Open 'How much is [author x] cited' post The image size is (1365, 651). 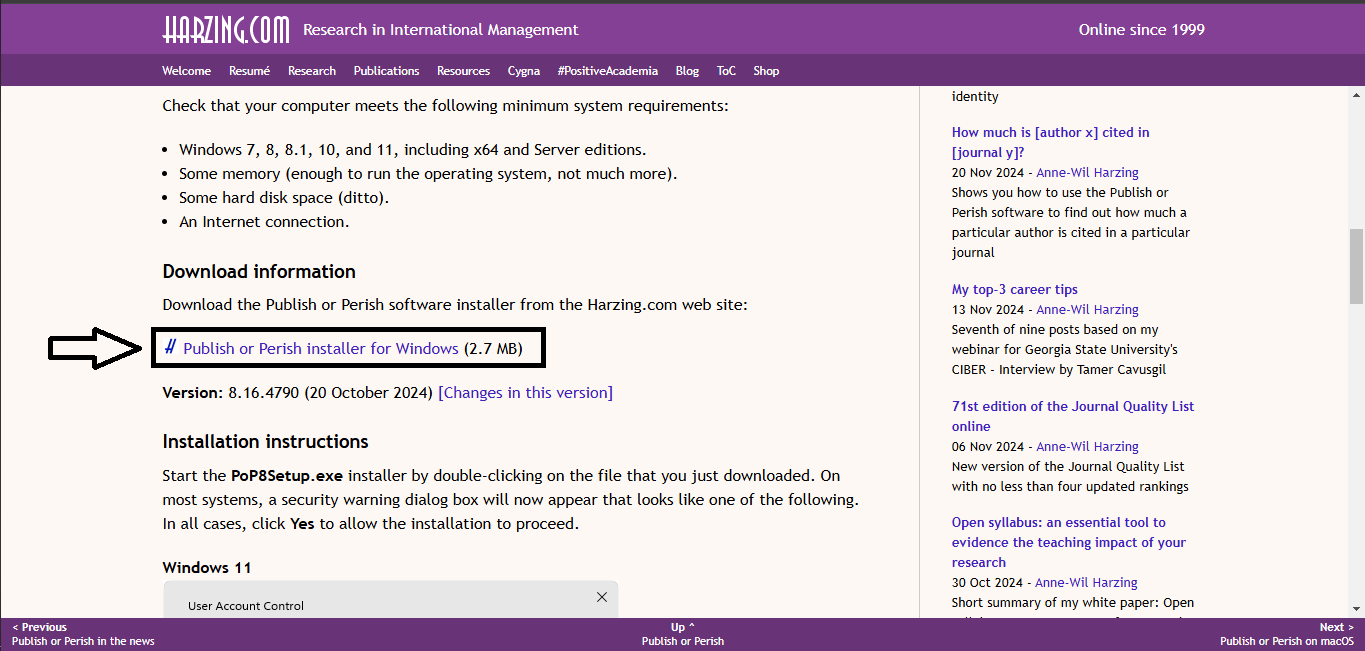tap(1050, 142)
